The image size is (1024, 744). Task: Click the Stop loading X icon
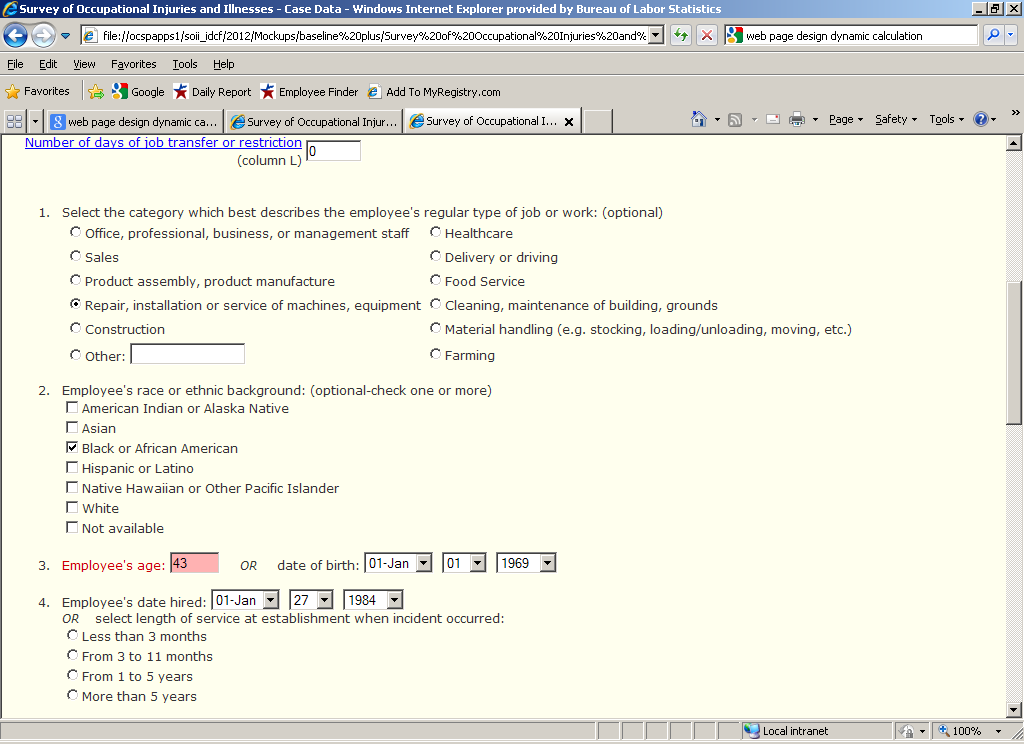pyautogui.click(x=706, y=36)
